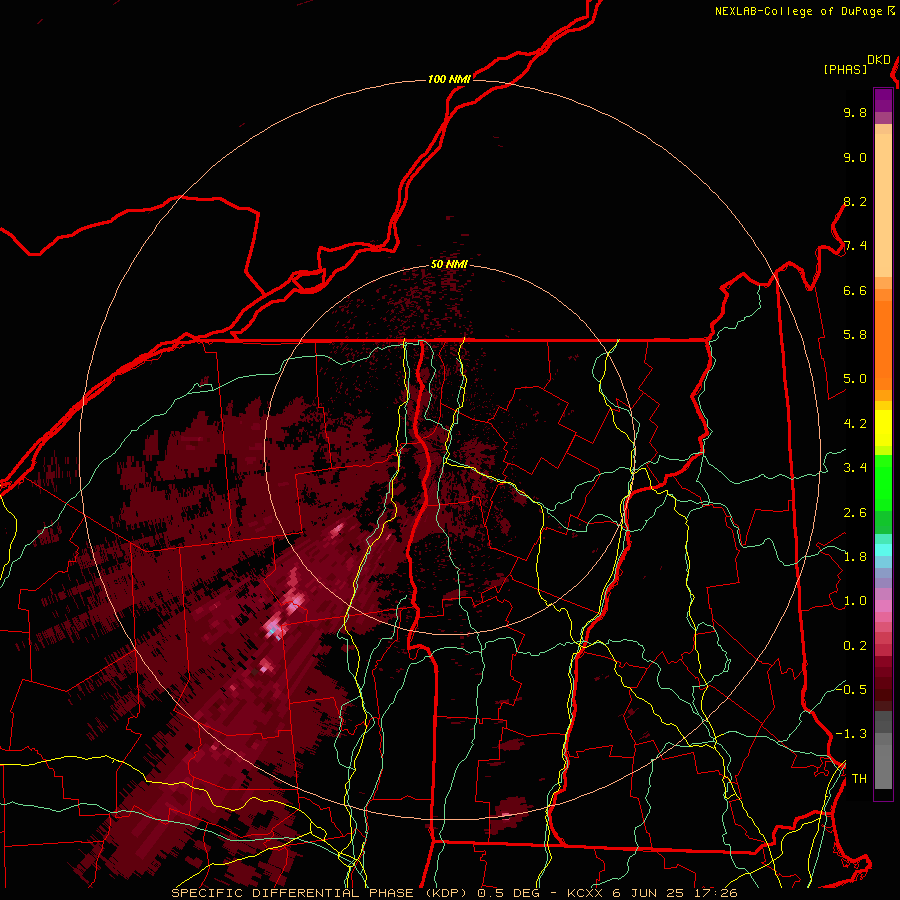The height and width of the screenshot is (900, 900).
Task: Click the 3.4 scale value
Action: pyautogui.click(x=855, y=468)
